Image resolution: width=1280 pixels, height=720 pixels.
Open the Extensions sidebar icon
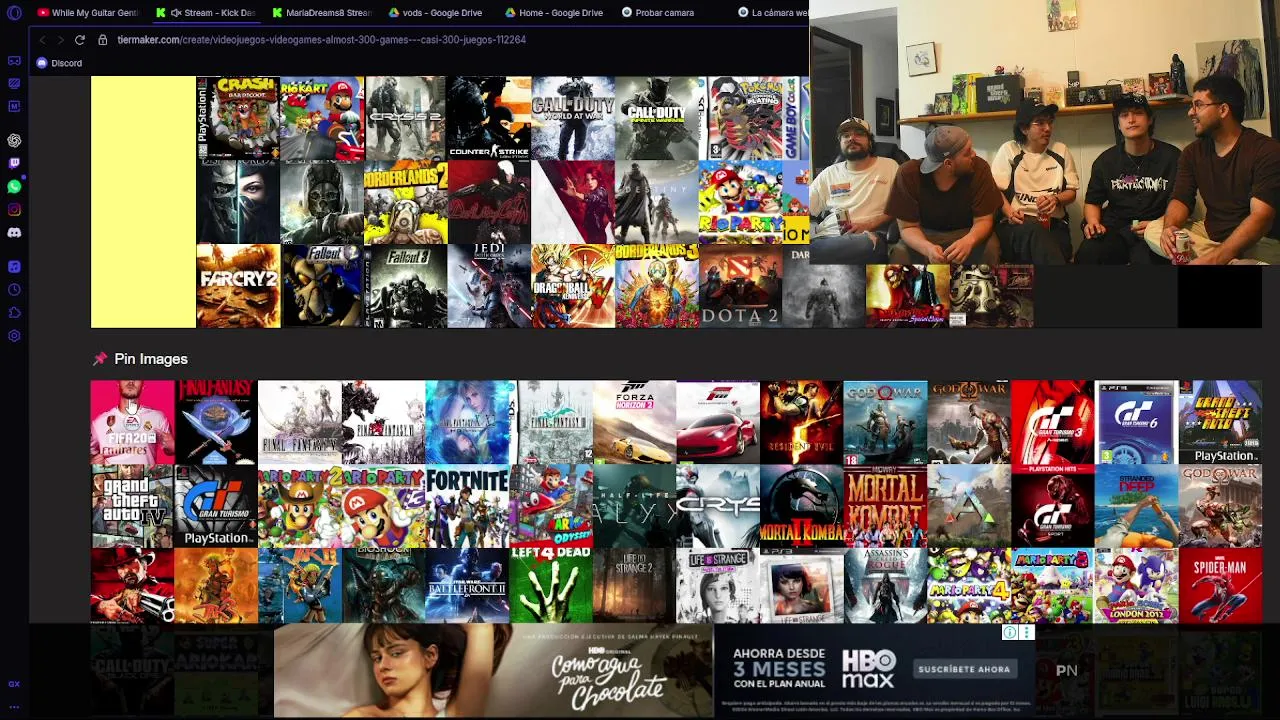coord(14,313)
